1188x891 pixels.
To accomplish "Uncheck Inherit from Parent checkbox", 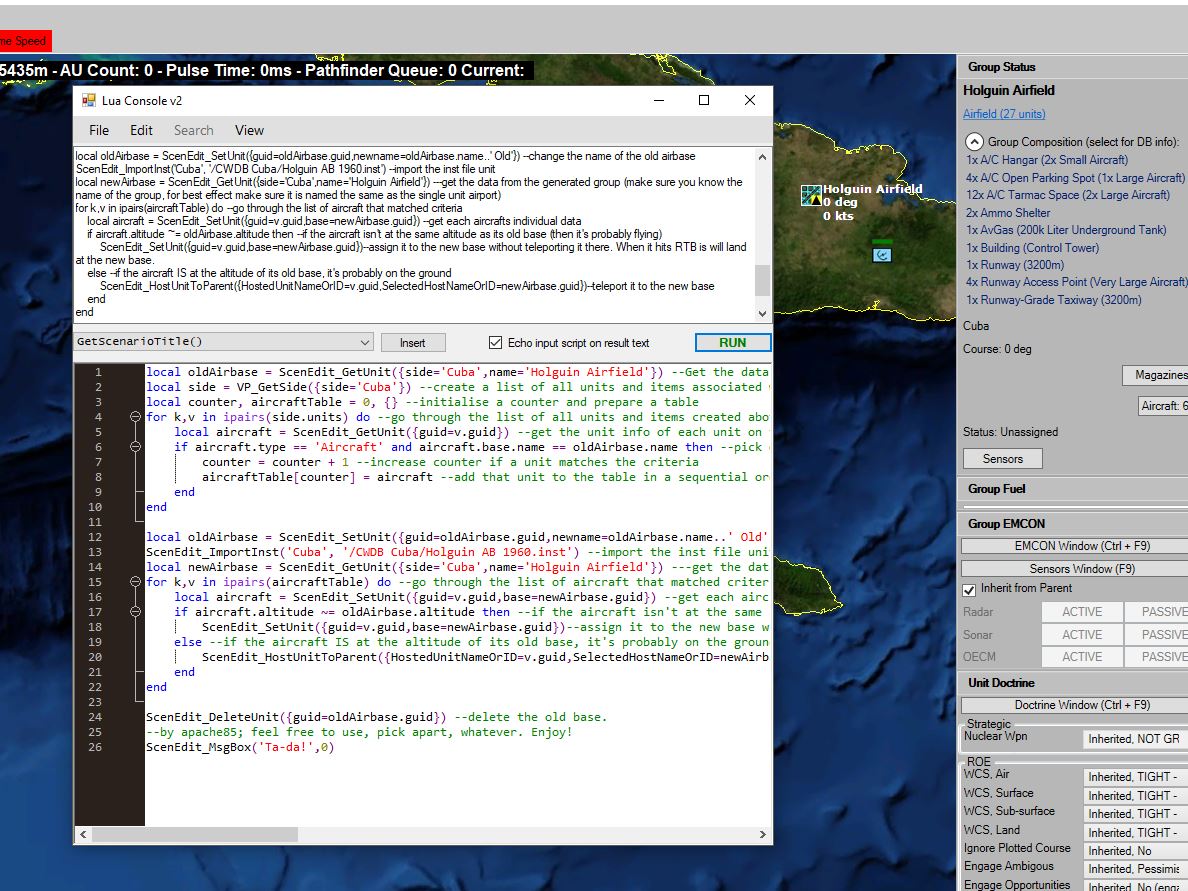I will pyautogui.click(x=969, y=589).
